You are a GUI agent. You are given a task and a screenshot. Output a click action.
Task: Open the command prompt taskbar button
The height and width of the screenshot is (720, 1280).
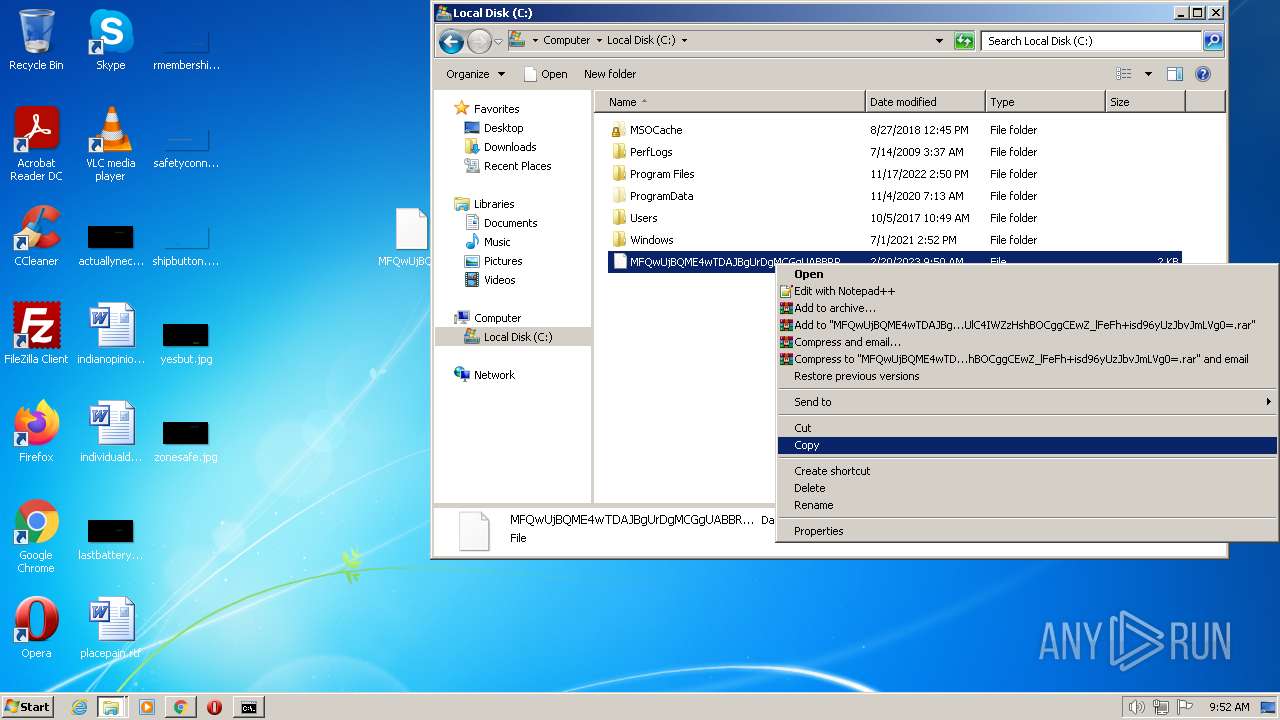248,707
